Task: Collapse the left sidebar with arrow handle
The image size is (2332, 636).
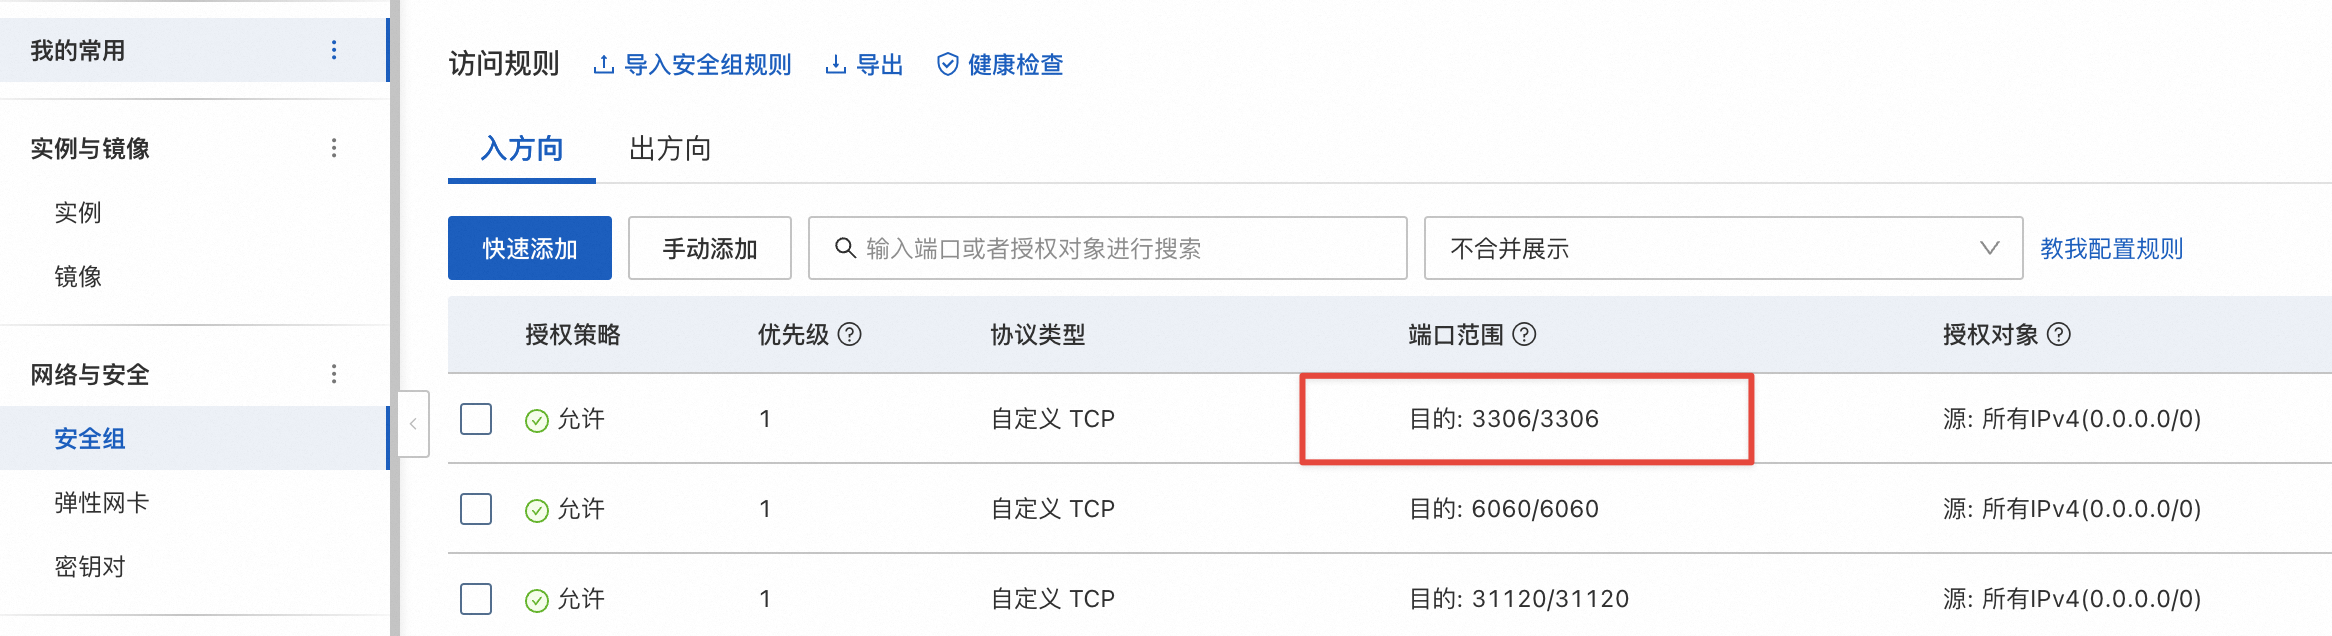Action: pyautogui.click(x=413, y=424)
